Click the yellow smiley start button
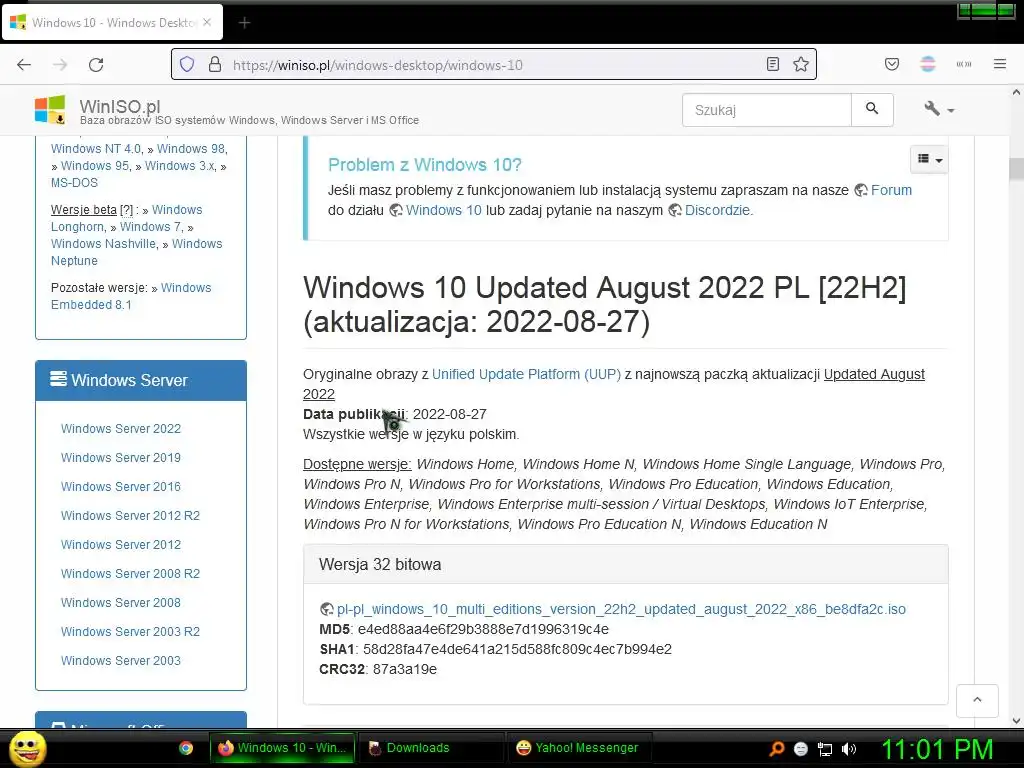Screen dimensions: 1024x768 coord(27,748)
